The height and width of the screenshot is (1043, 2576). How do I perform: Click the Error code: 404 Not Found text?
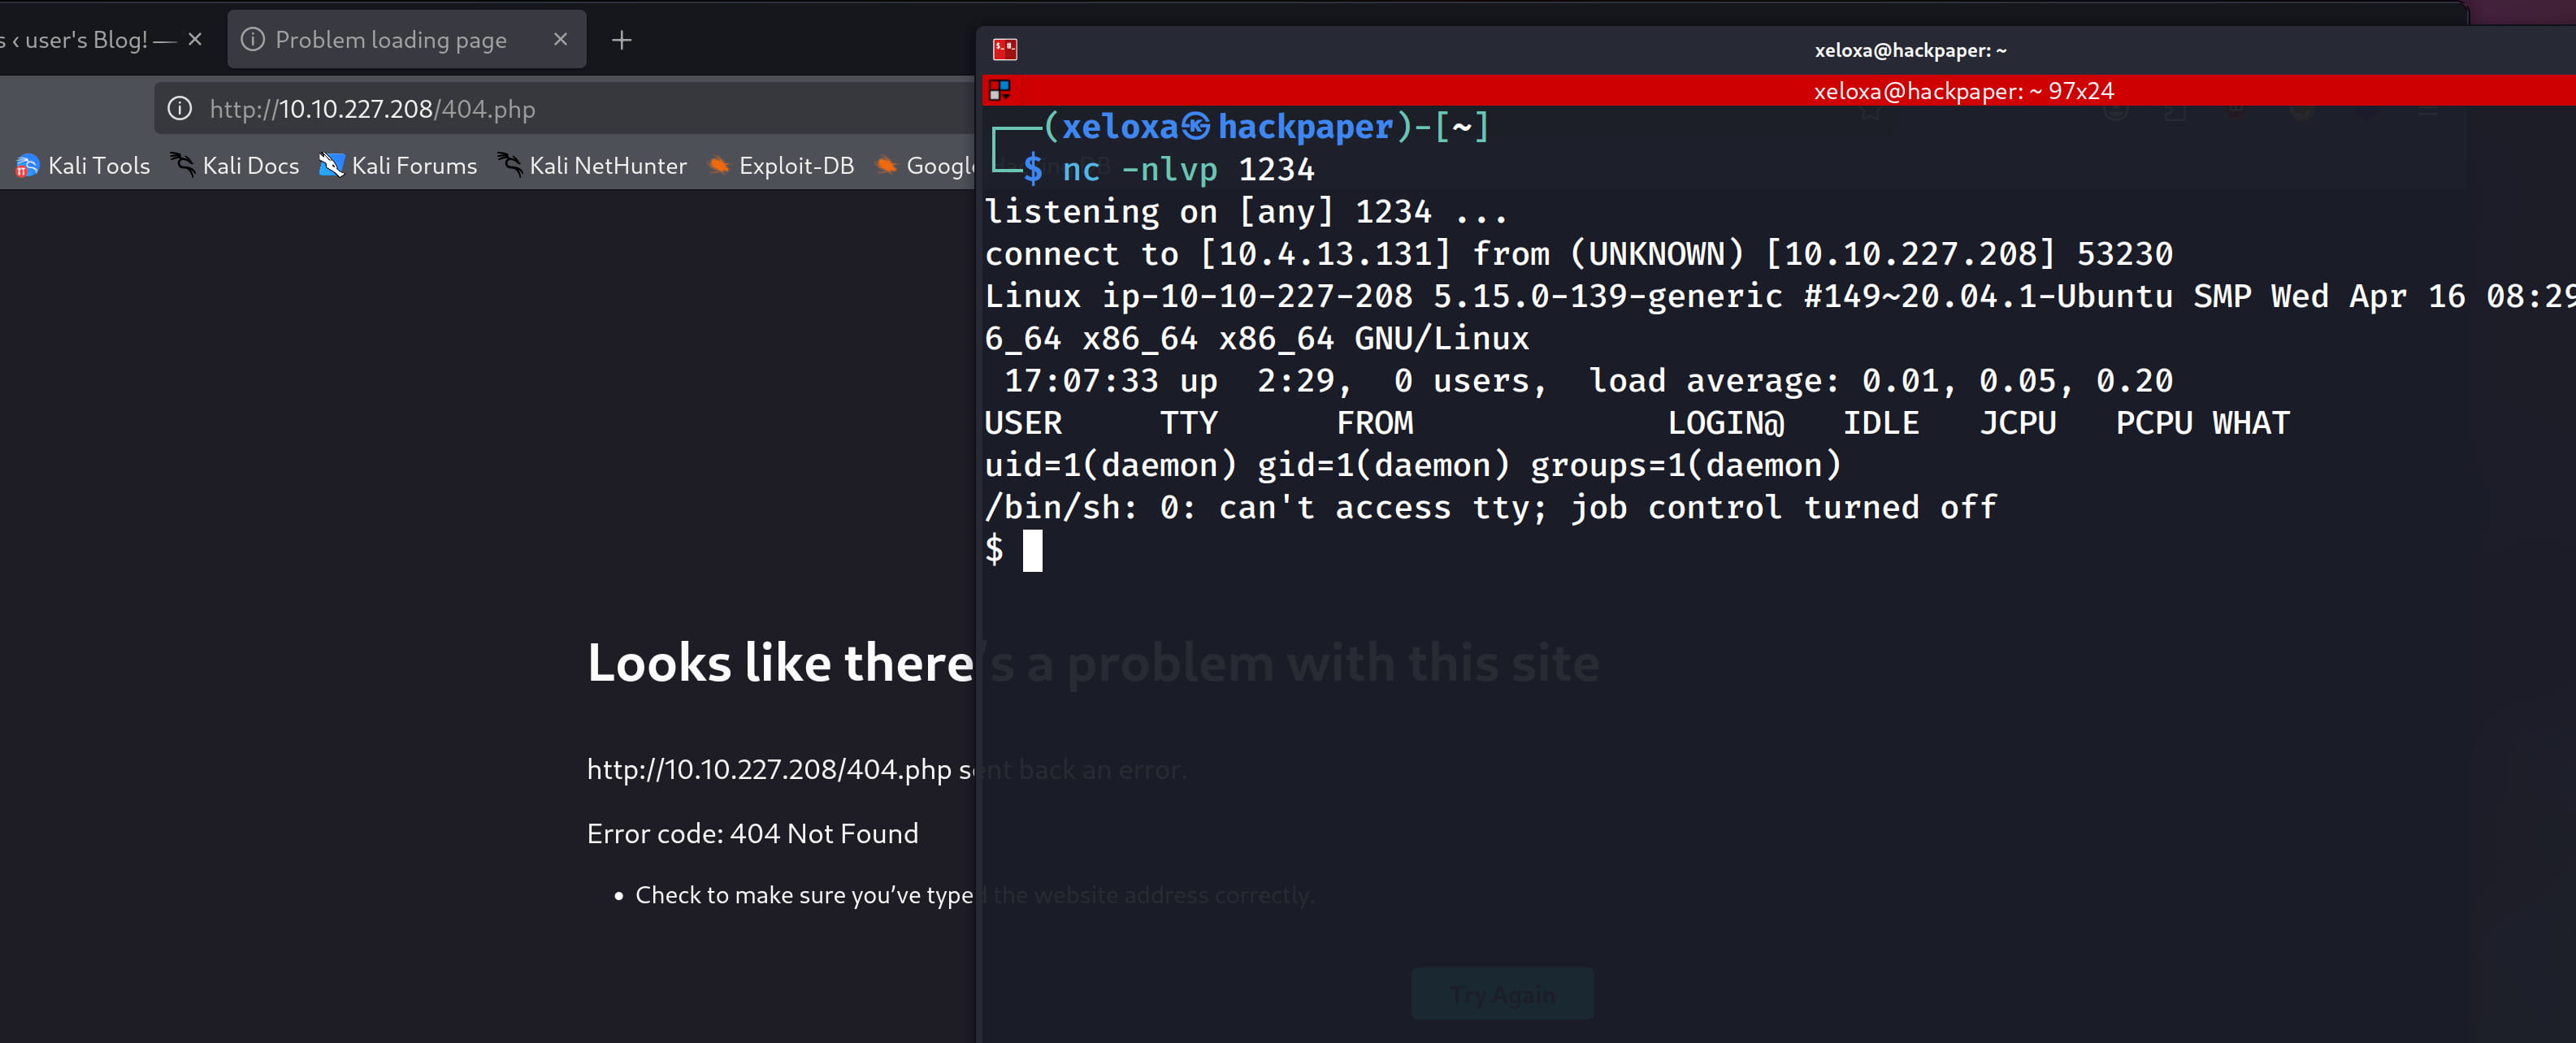click(752, 833)
